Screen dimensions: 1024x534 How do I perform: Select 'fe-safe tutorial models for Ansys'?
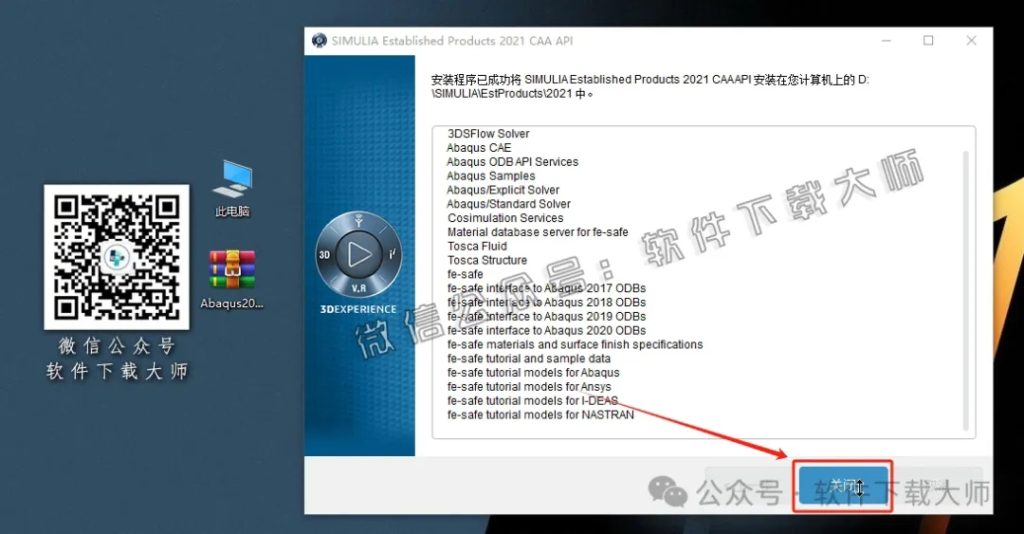tap(529, 387)
